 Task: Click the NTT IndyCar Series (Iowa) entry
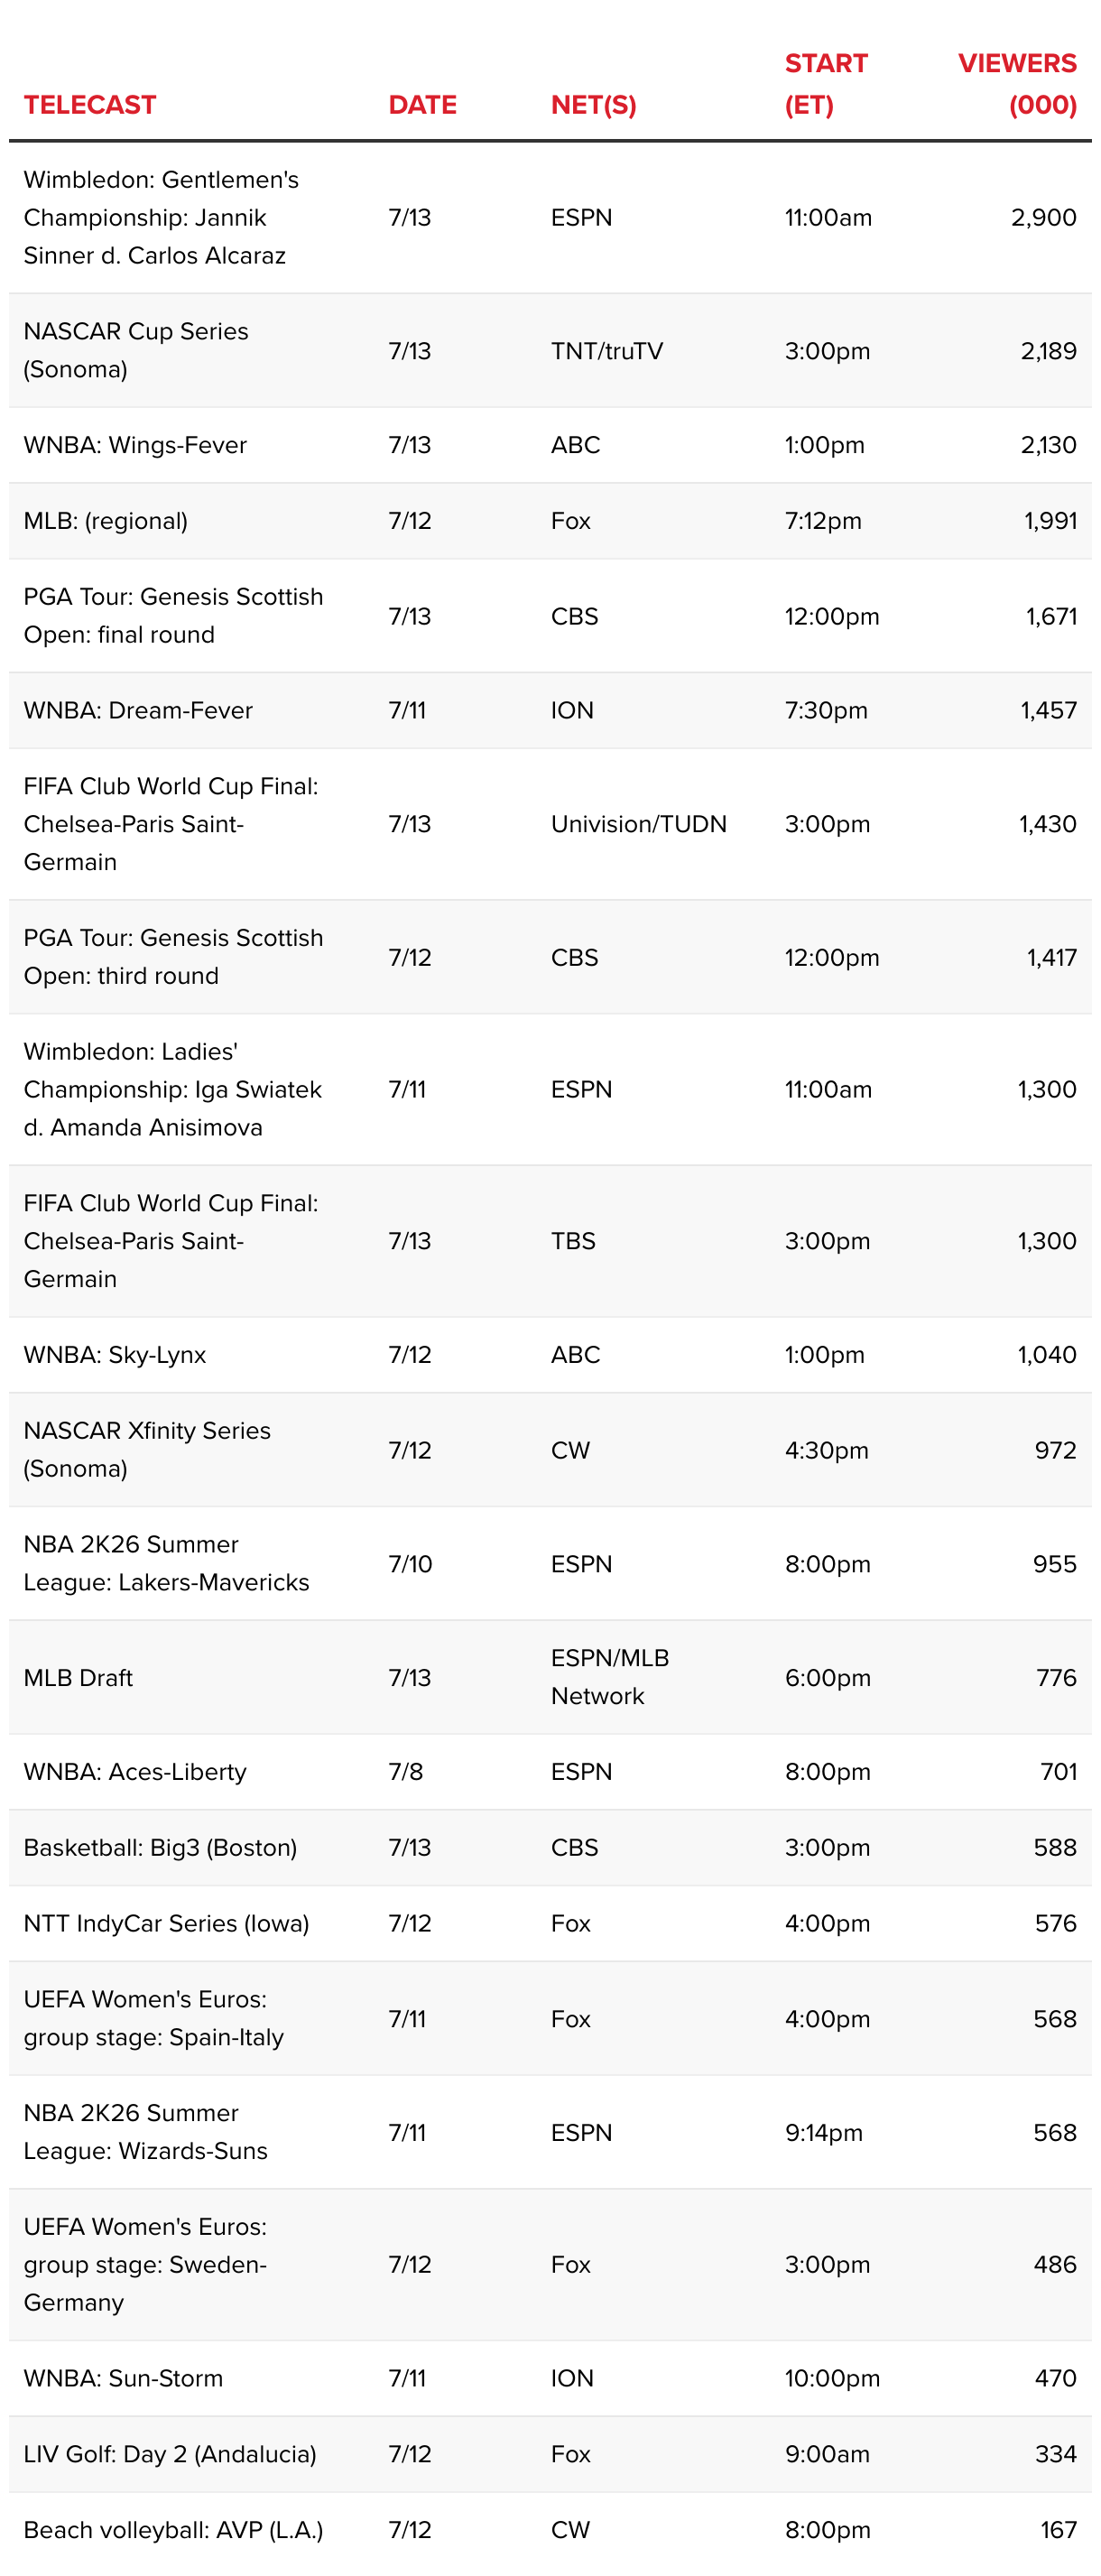pyautogui.click(x=166, y=1923)
